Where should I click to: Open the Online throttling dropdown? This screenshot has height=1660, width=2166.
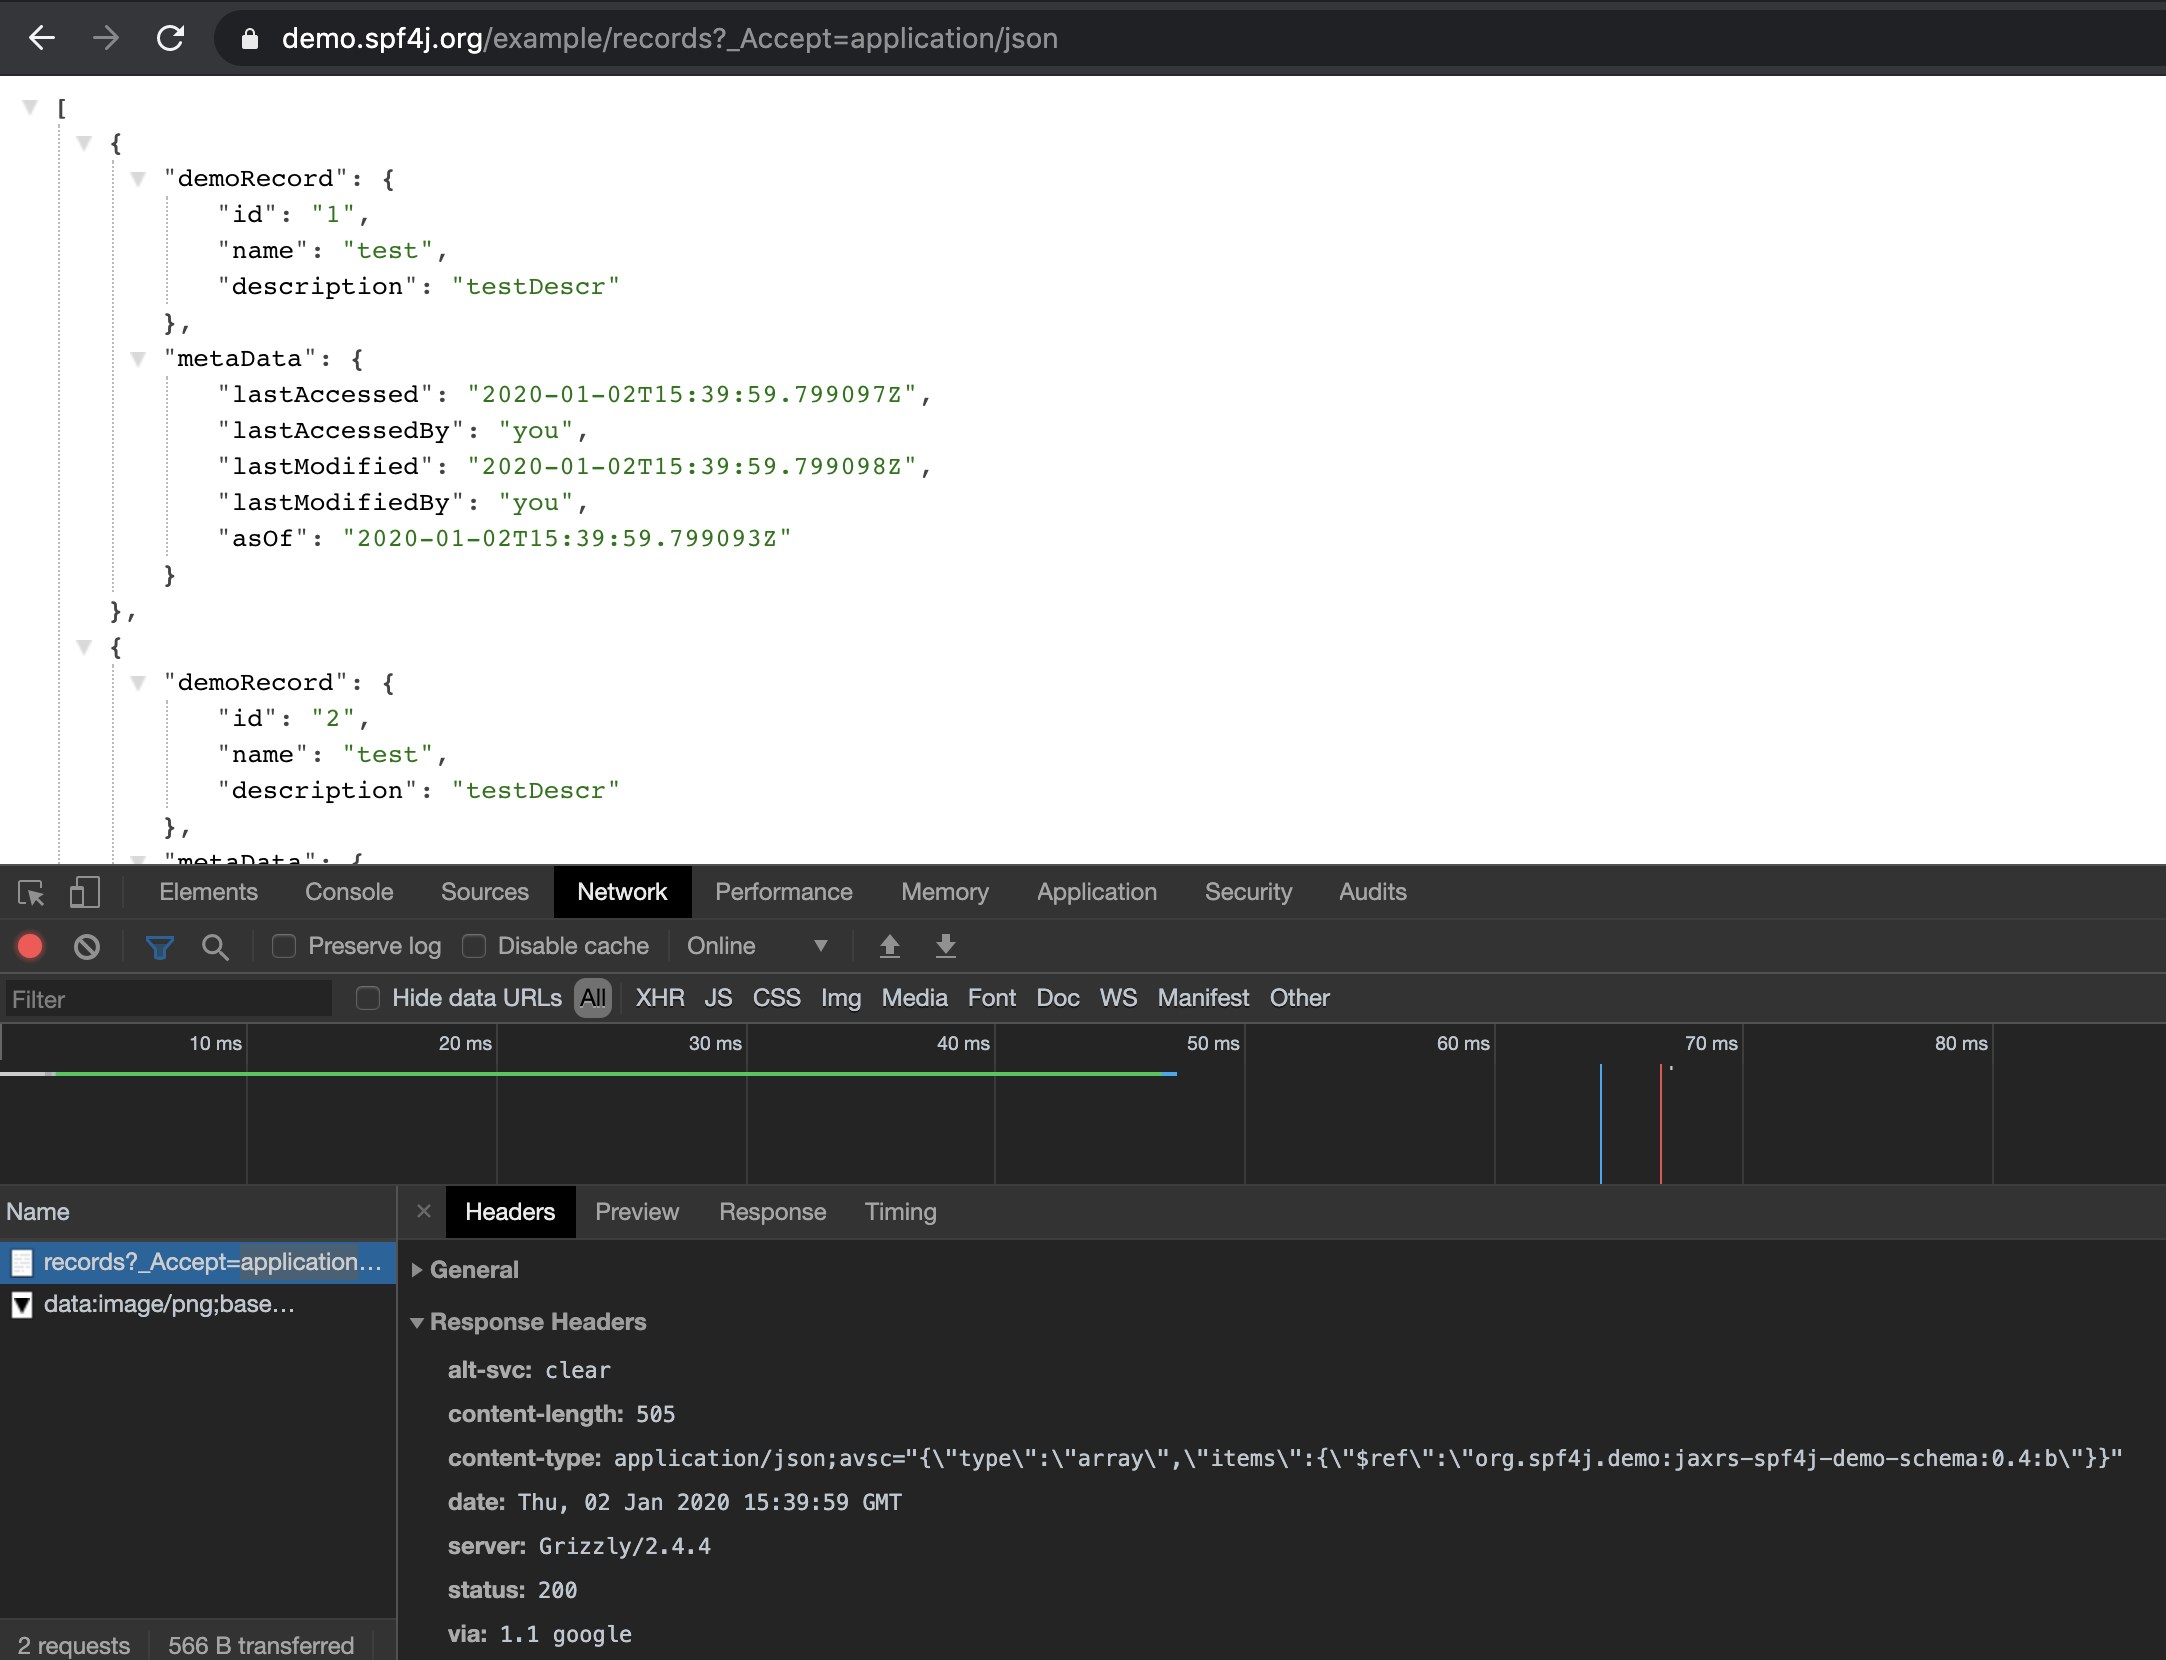point(757,946)
